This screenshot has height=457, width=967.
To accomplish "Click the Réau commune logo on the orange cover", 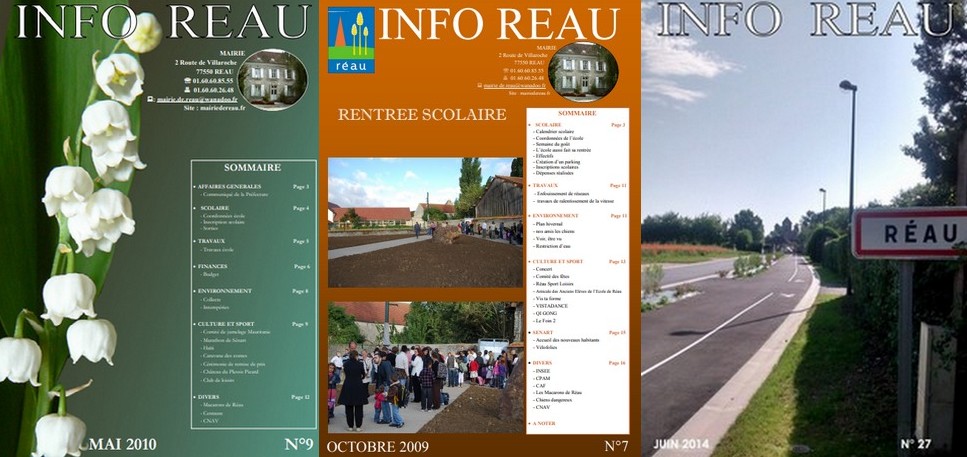I will 351,40.
